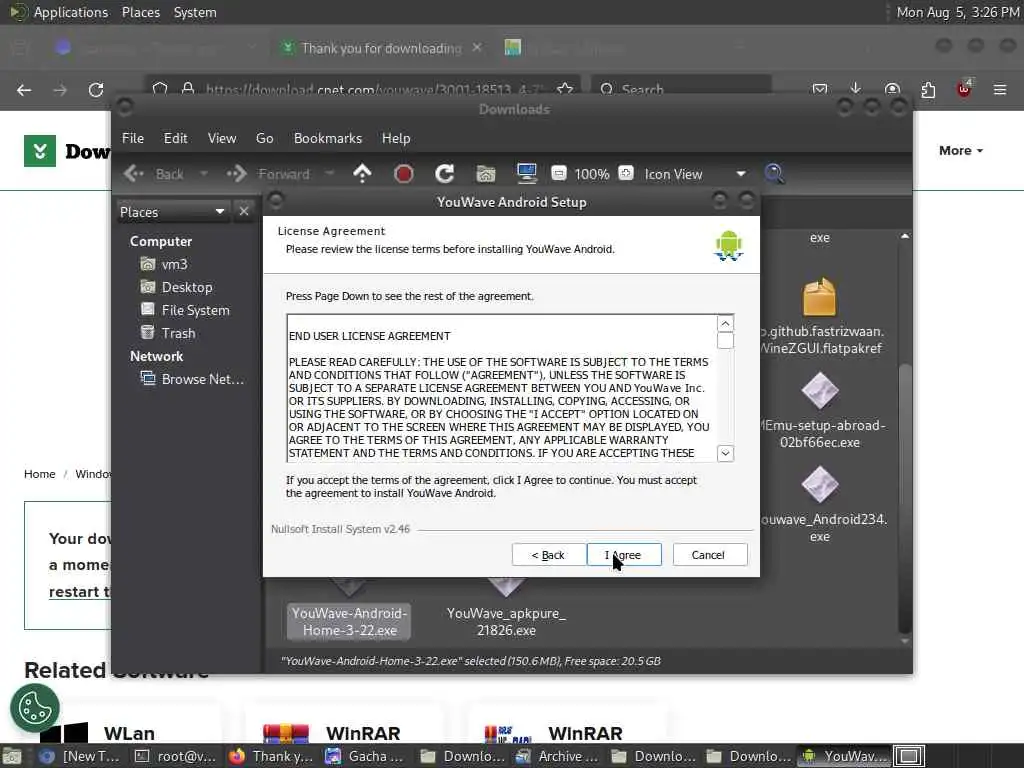Reload the browser page
1024x768 pixels.
coord(96,90)
